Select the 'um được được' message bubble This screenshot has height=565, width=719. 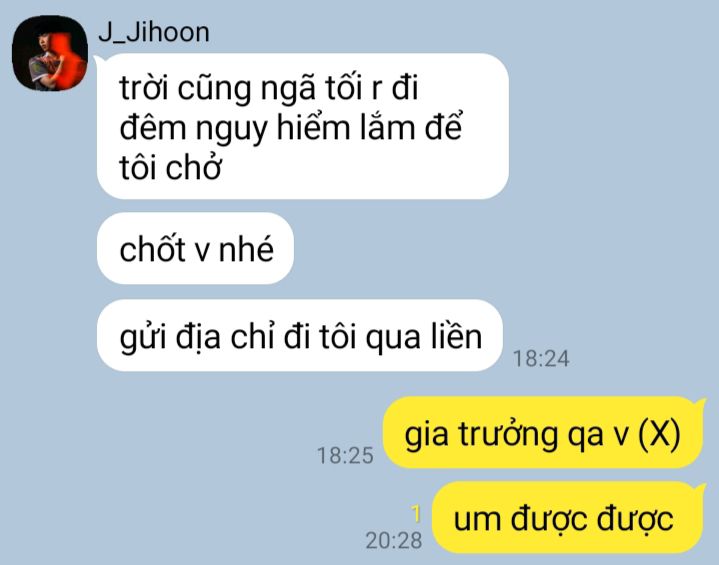[x=568, y=518]
